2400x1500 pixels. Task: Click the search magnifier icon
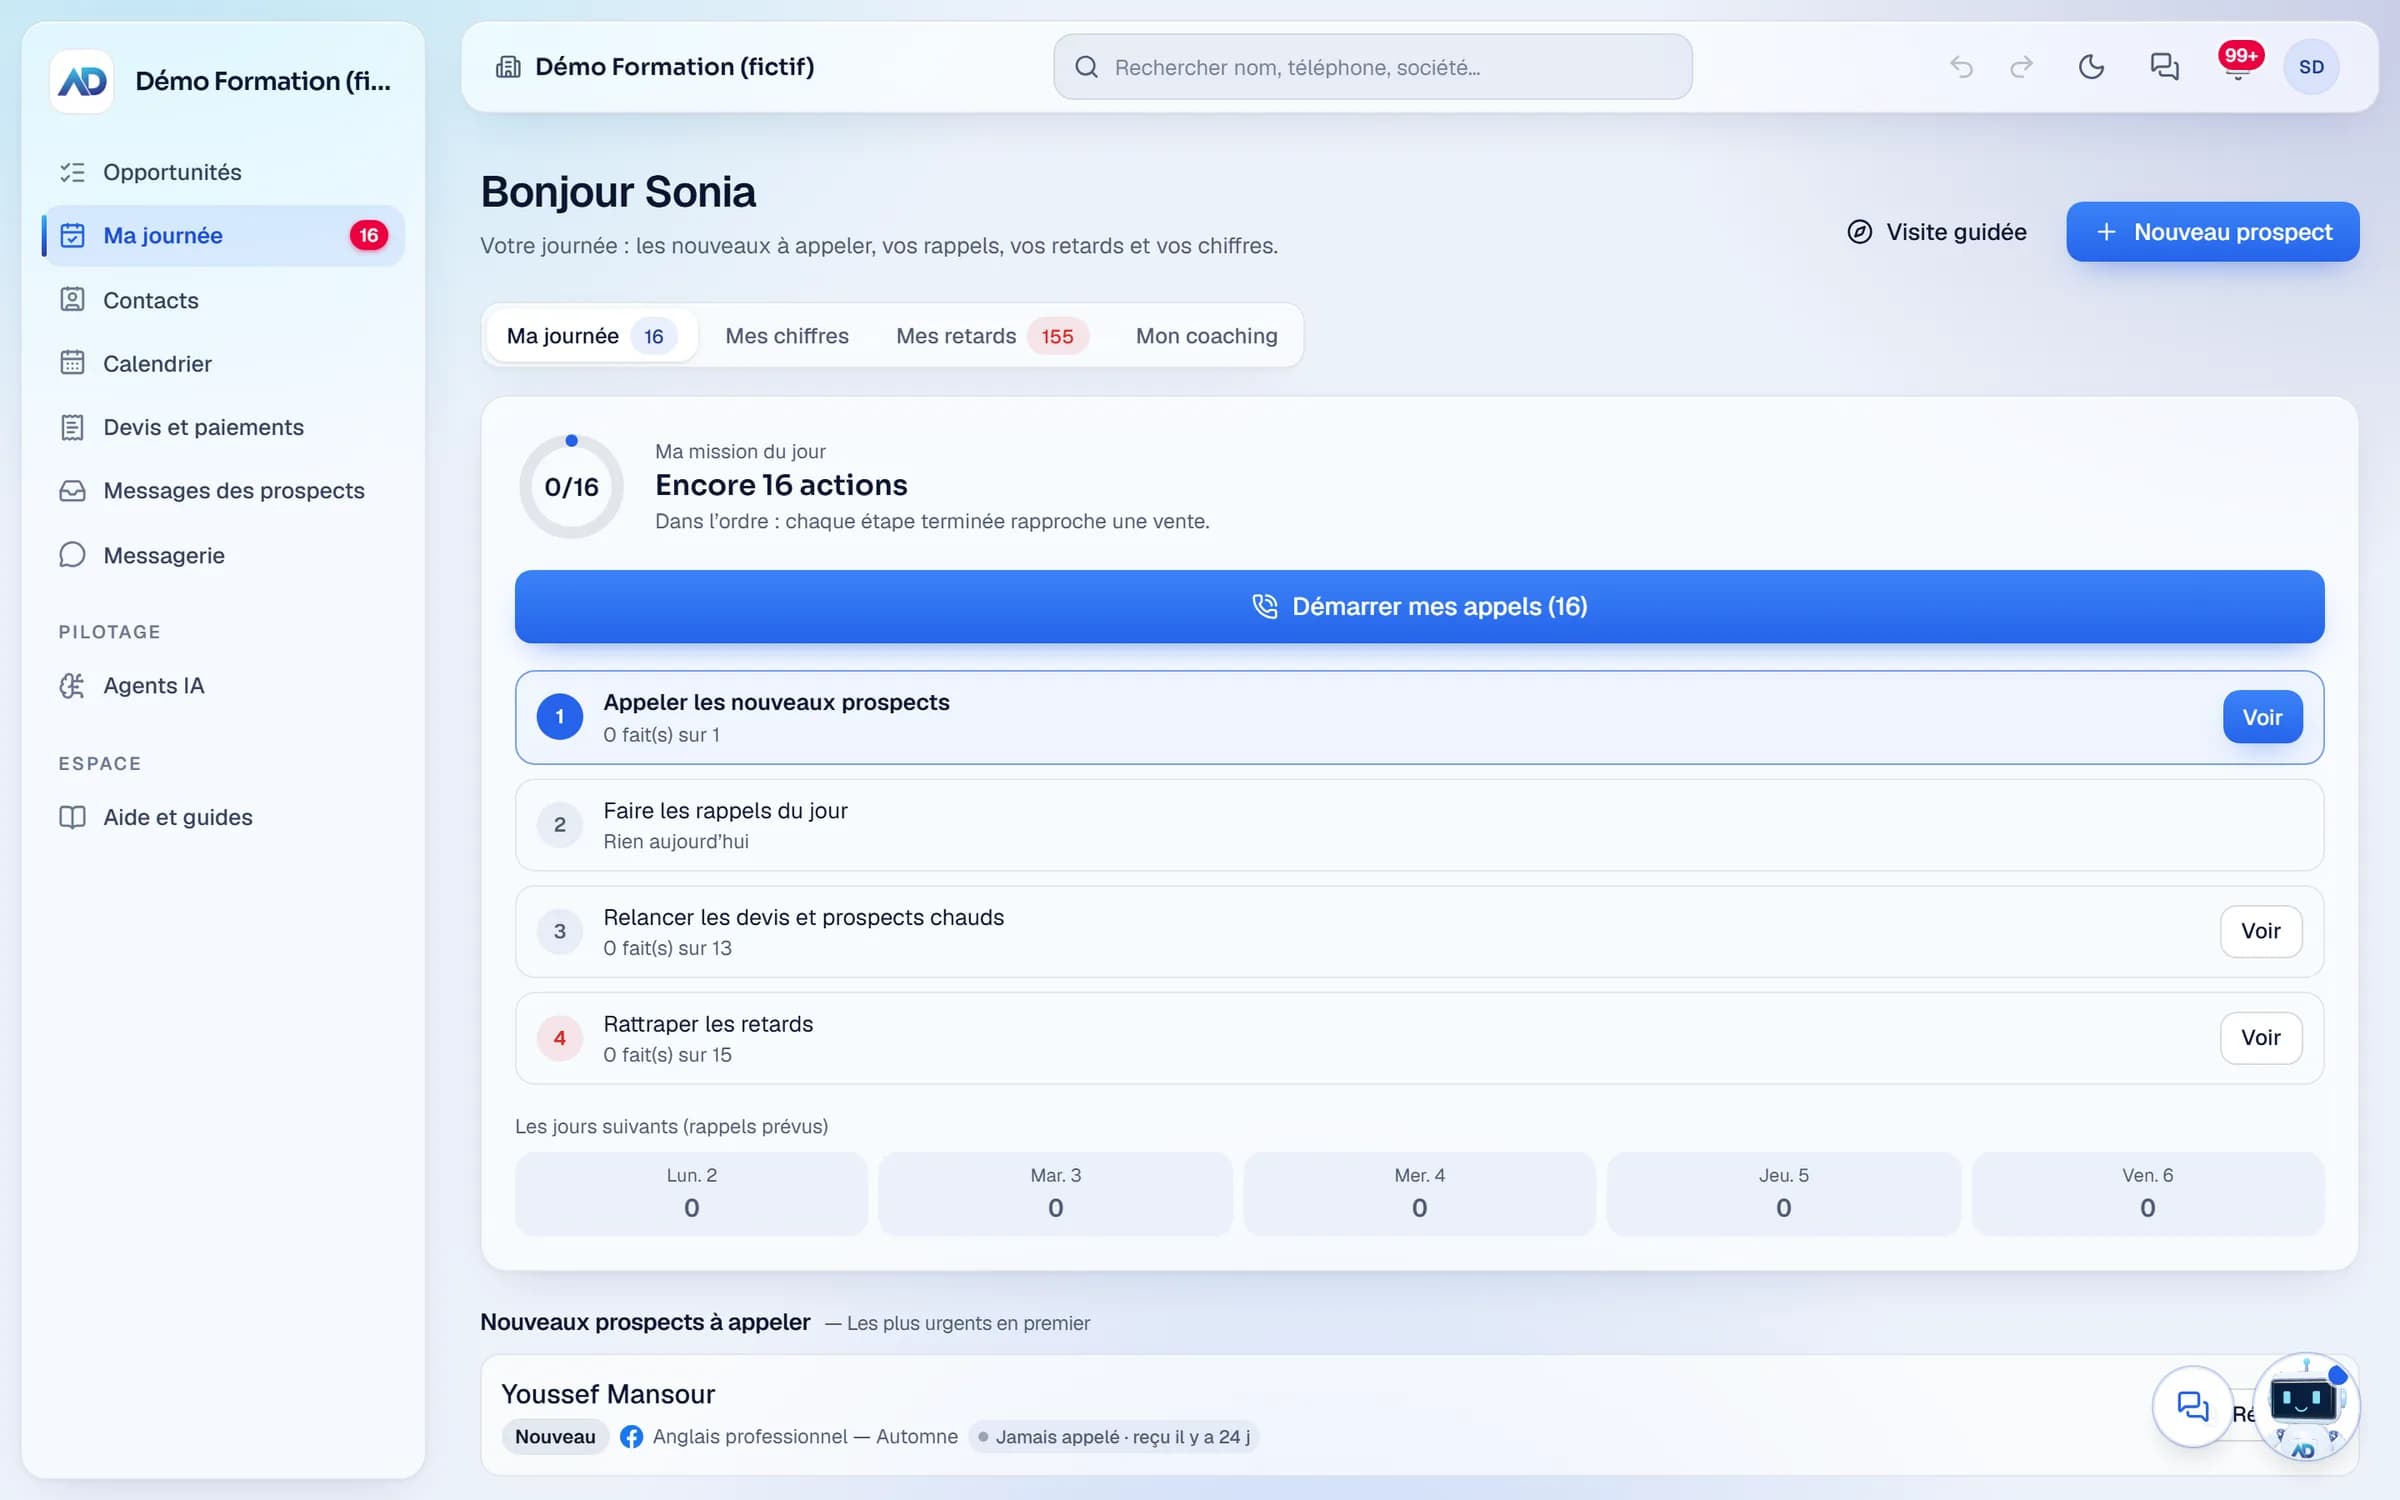tap(1086, 67)
